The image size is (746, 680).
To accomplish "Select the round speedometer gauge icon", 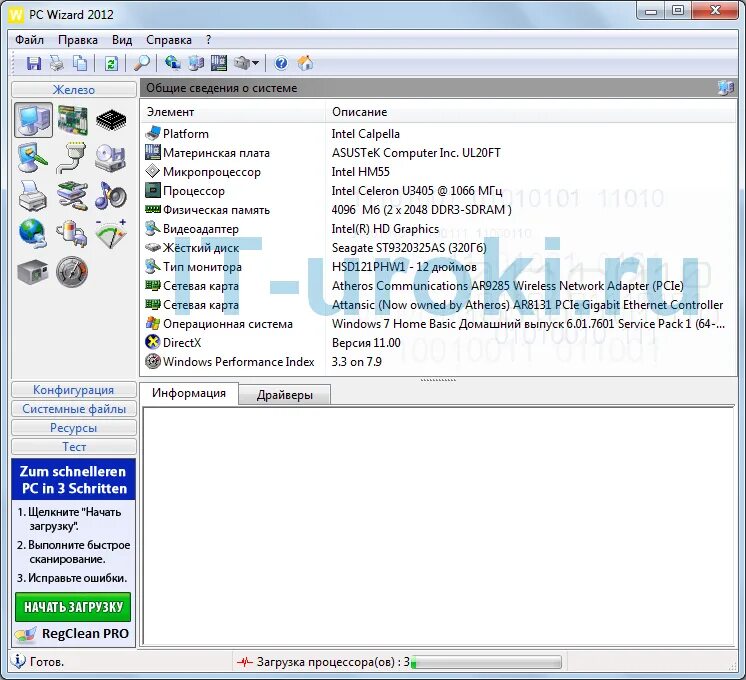I will tap(72, 272).
